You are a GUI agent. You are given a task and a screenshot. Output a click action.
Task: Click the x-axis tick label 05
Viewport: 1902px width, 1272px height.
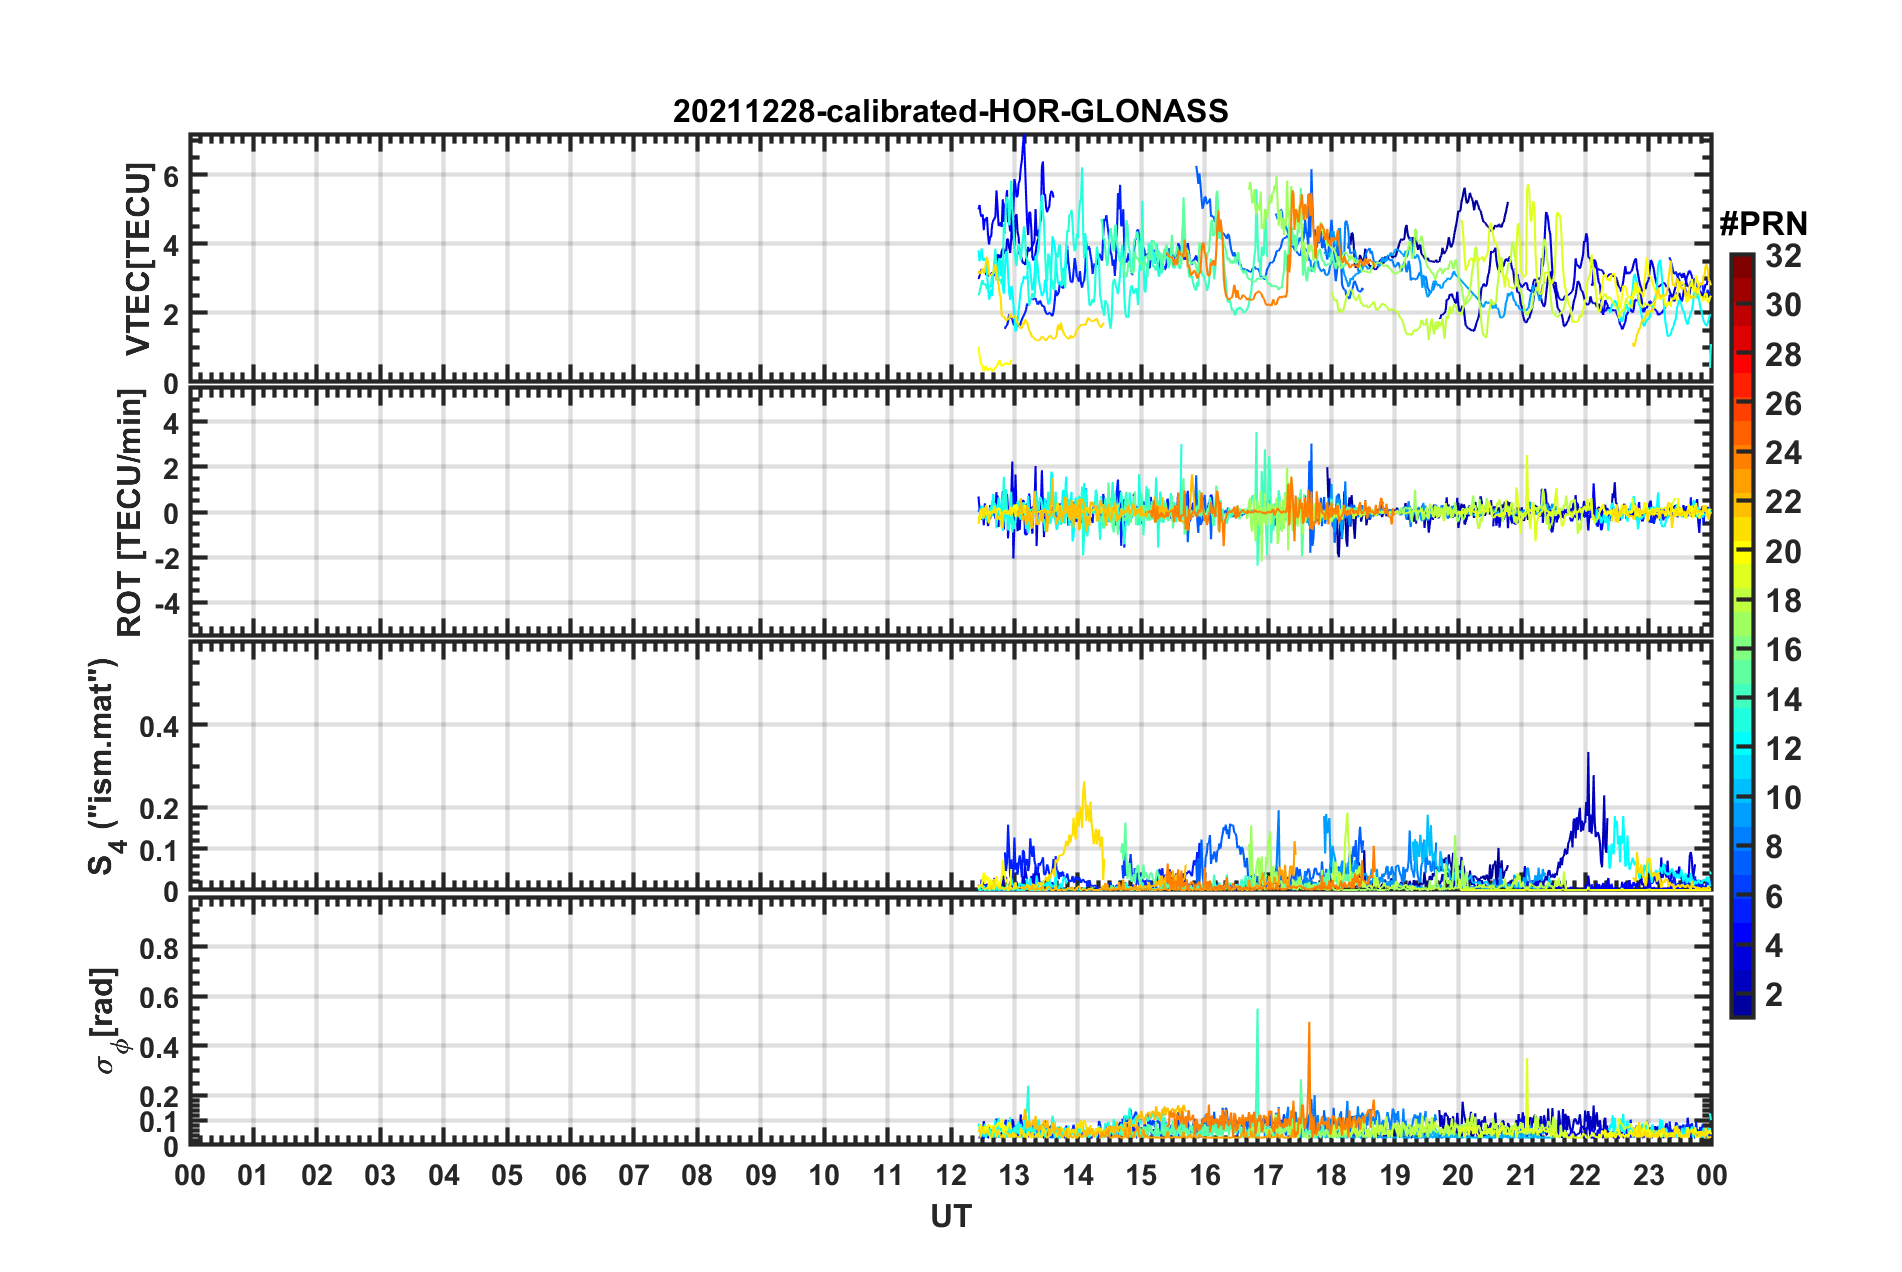(507, 1175)
